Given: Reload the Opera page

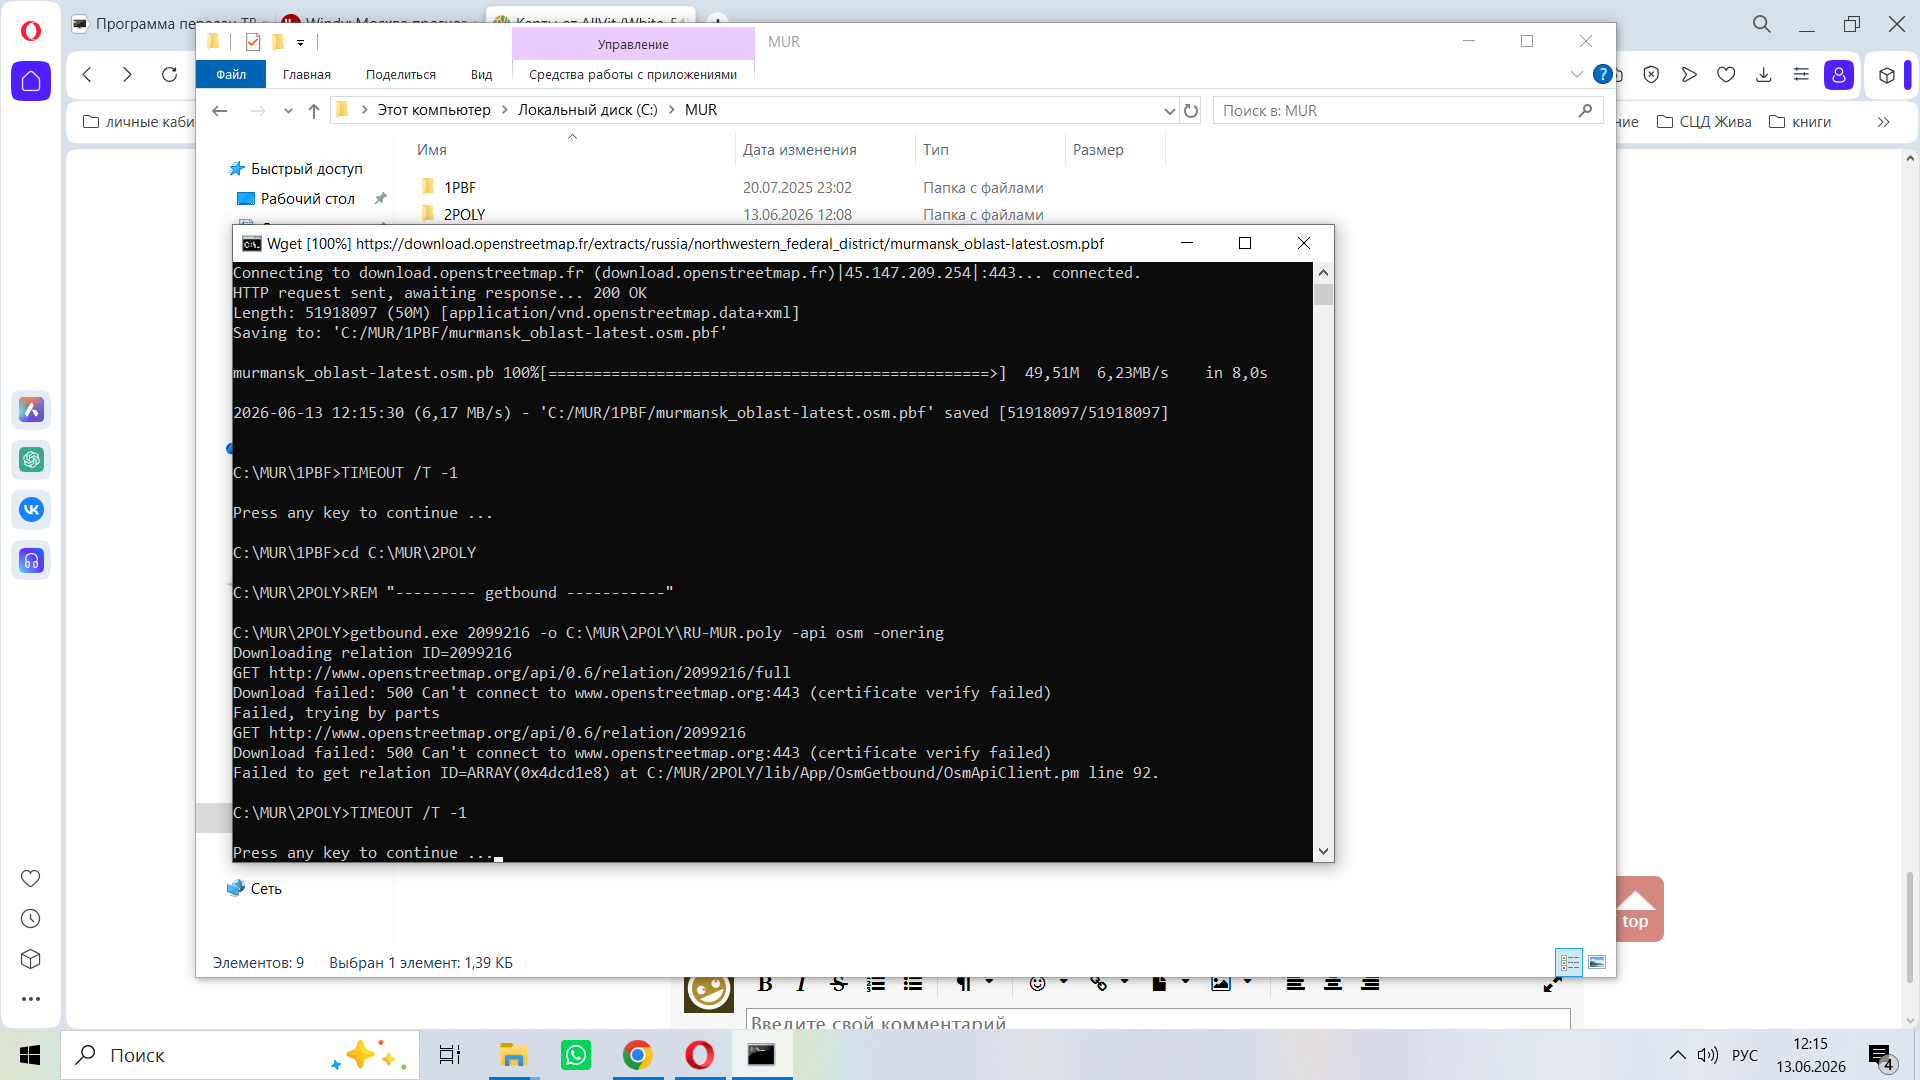Looking at the screenshot, I should [x=169, y=74].
